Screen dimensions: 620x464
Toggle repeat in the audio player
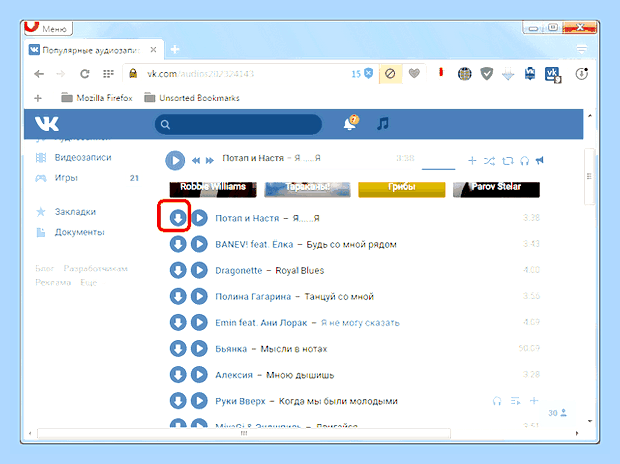coord(508,161)
